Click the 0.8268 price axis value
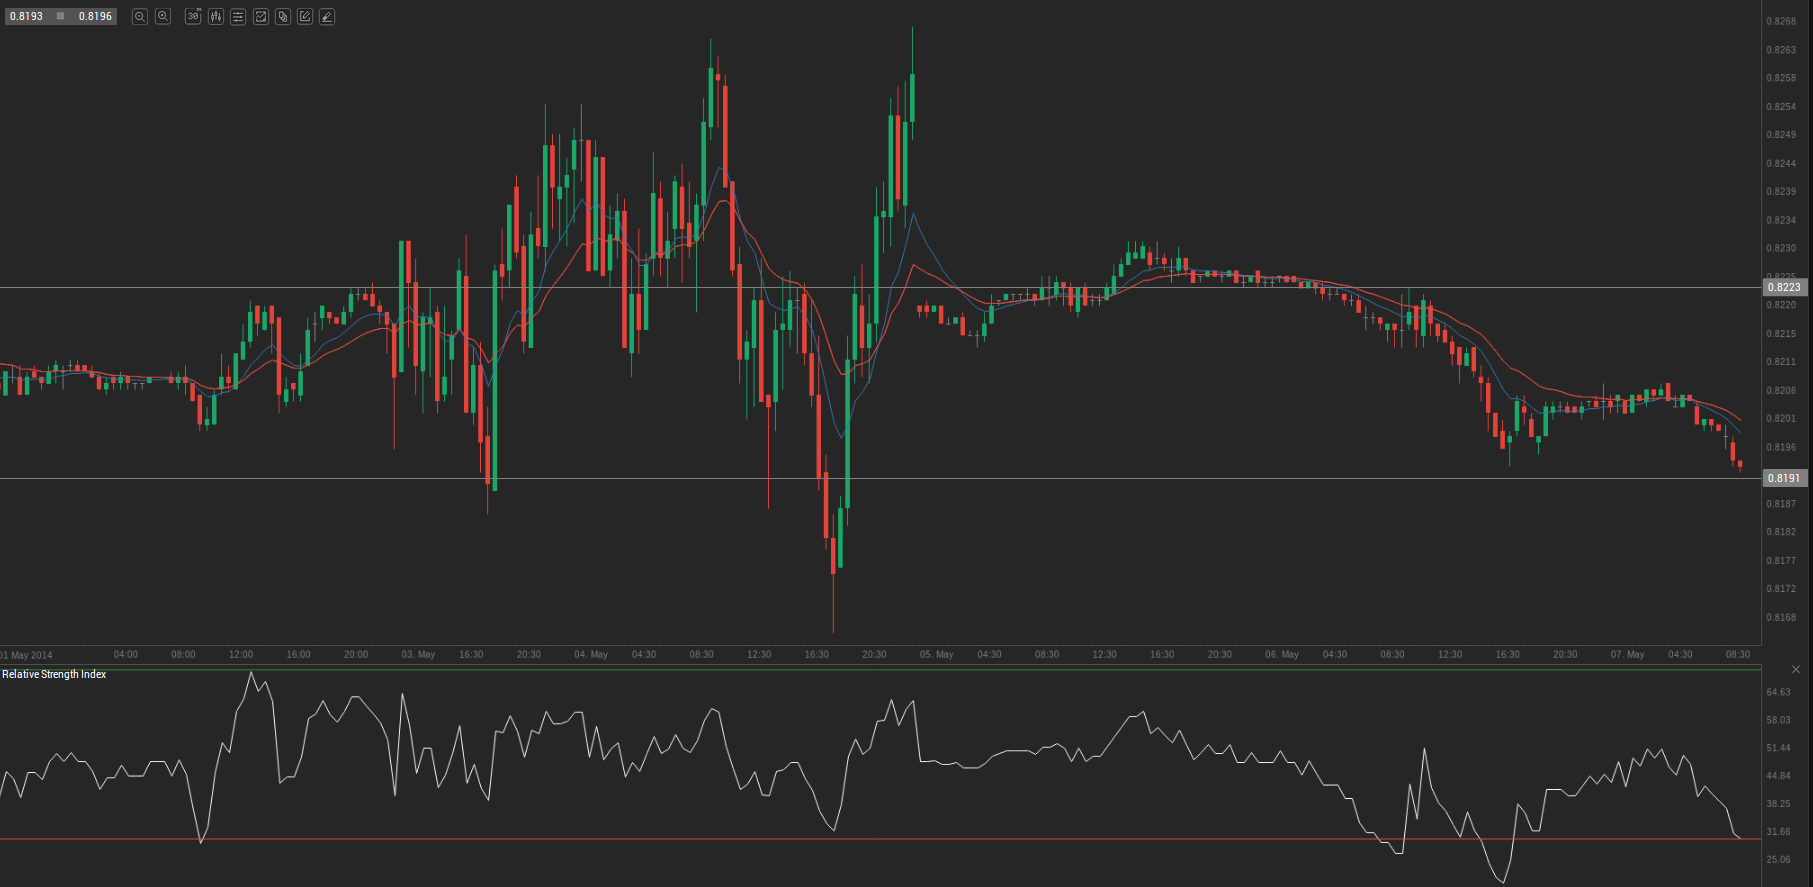 tap(1781, 21)
